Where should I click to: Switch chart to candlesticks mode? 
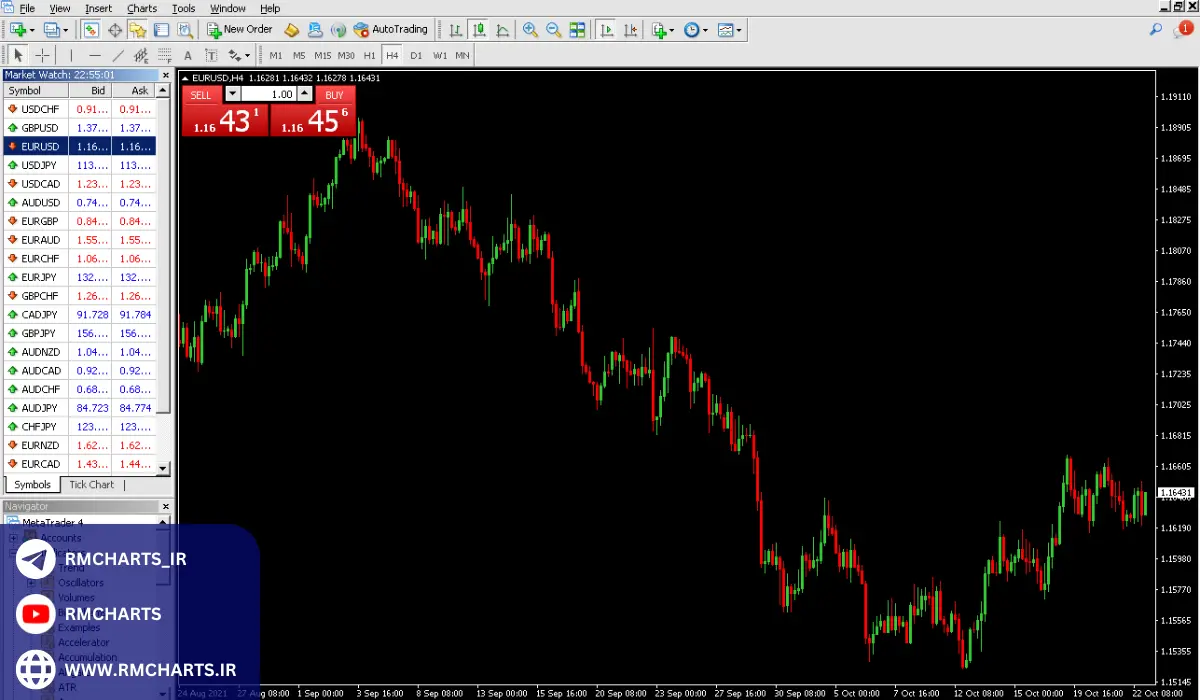pos(479,30)
